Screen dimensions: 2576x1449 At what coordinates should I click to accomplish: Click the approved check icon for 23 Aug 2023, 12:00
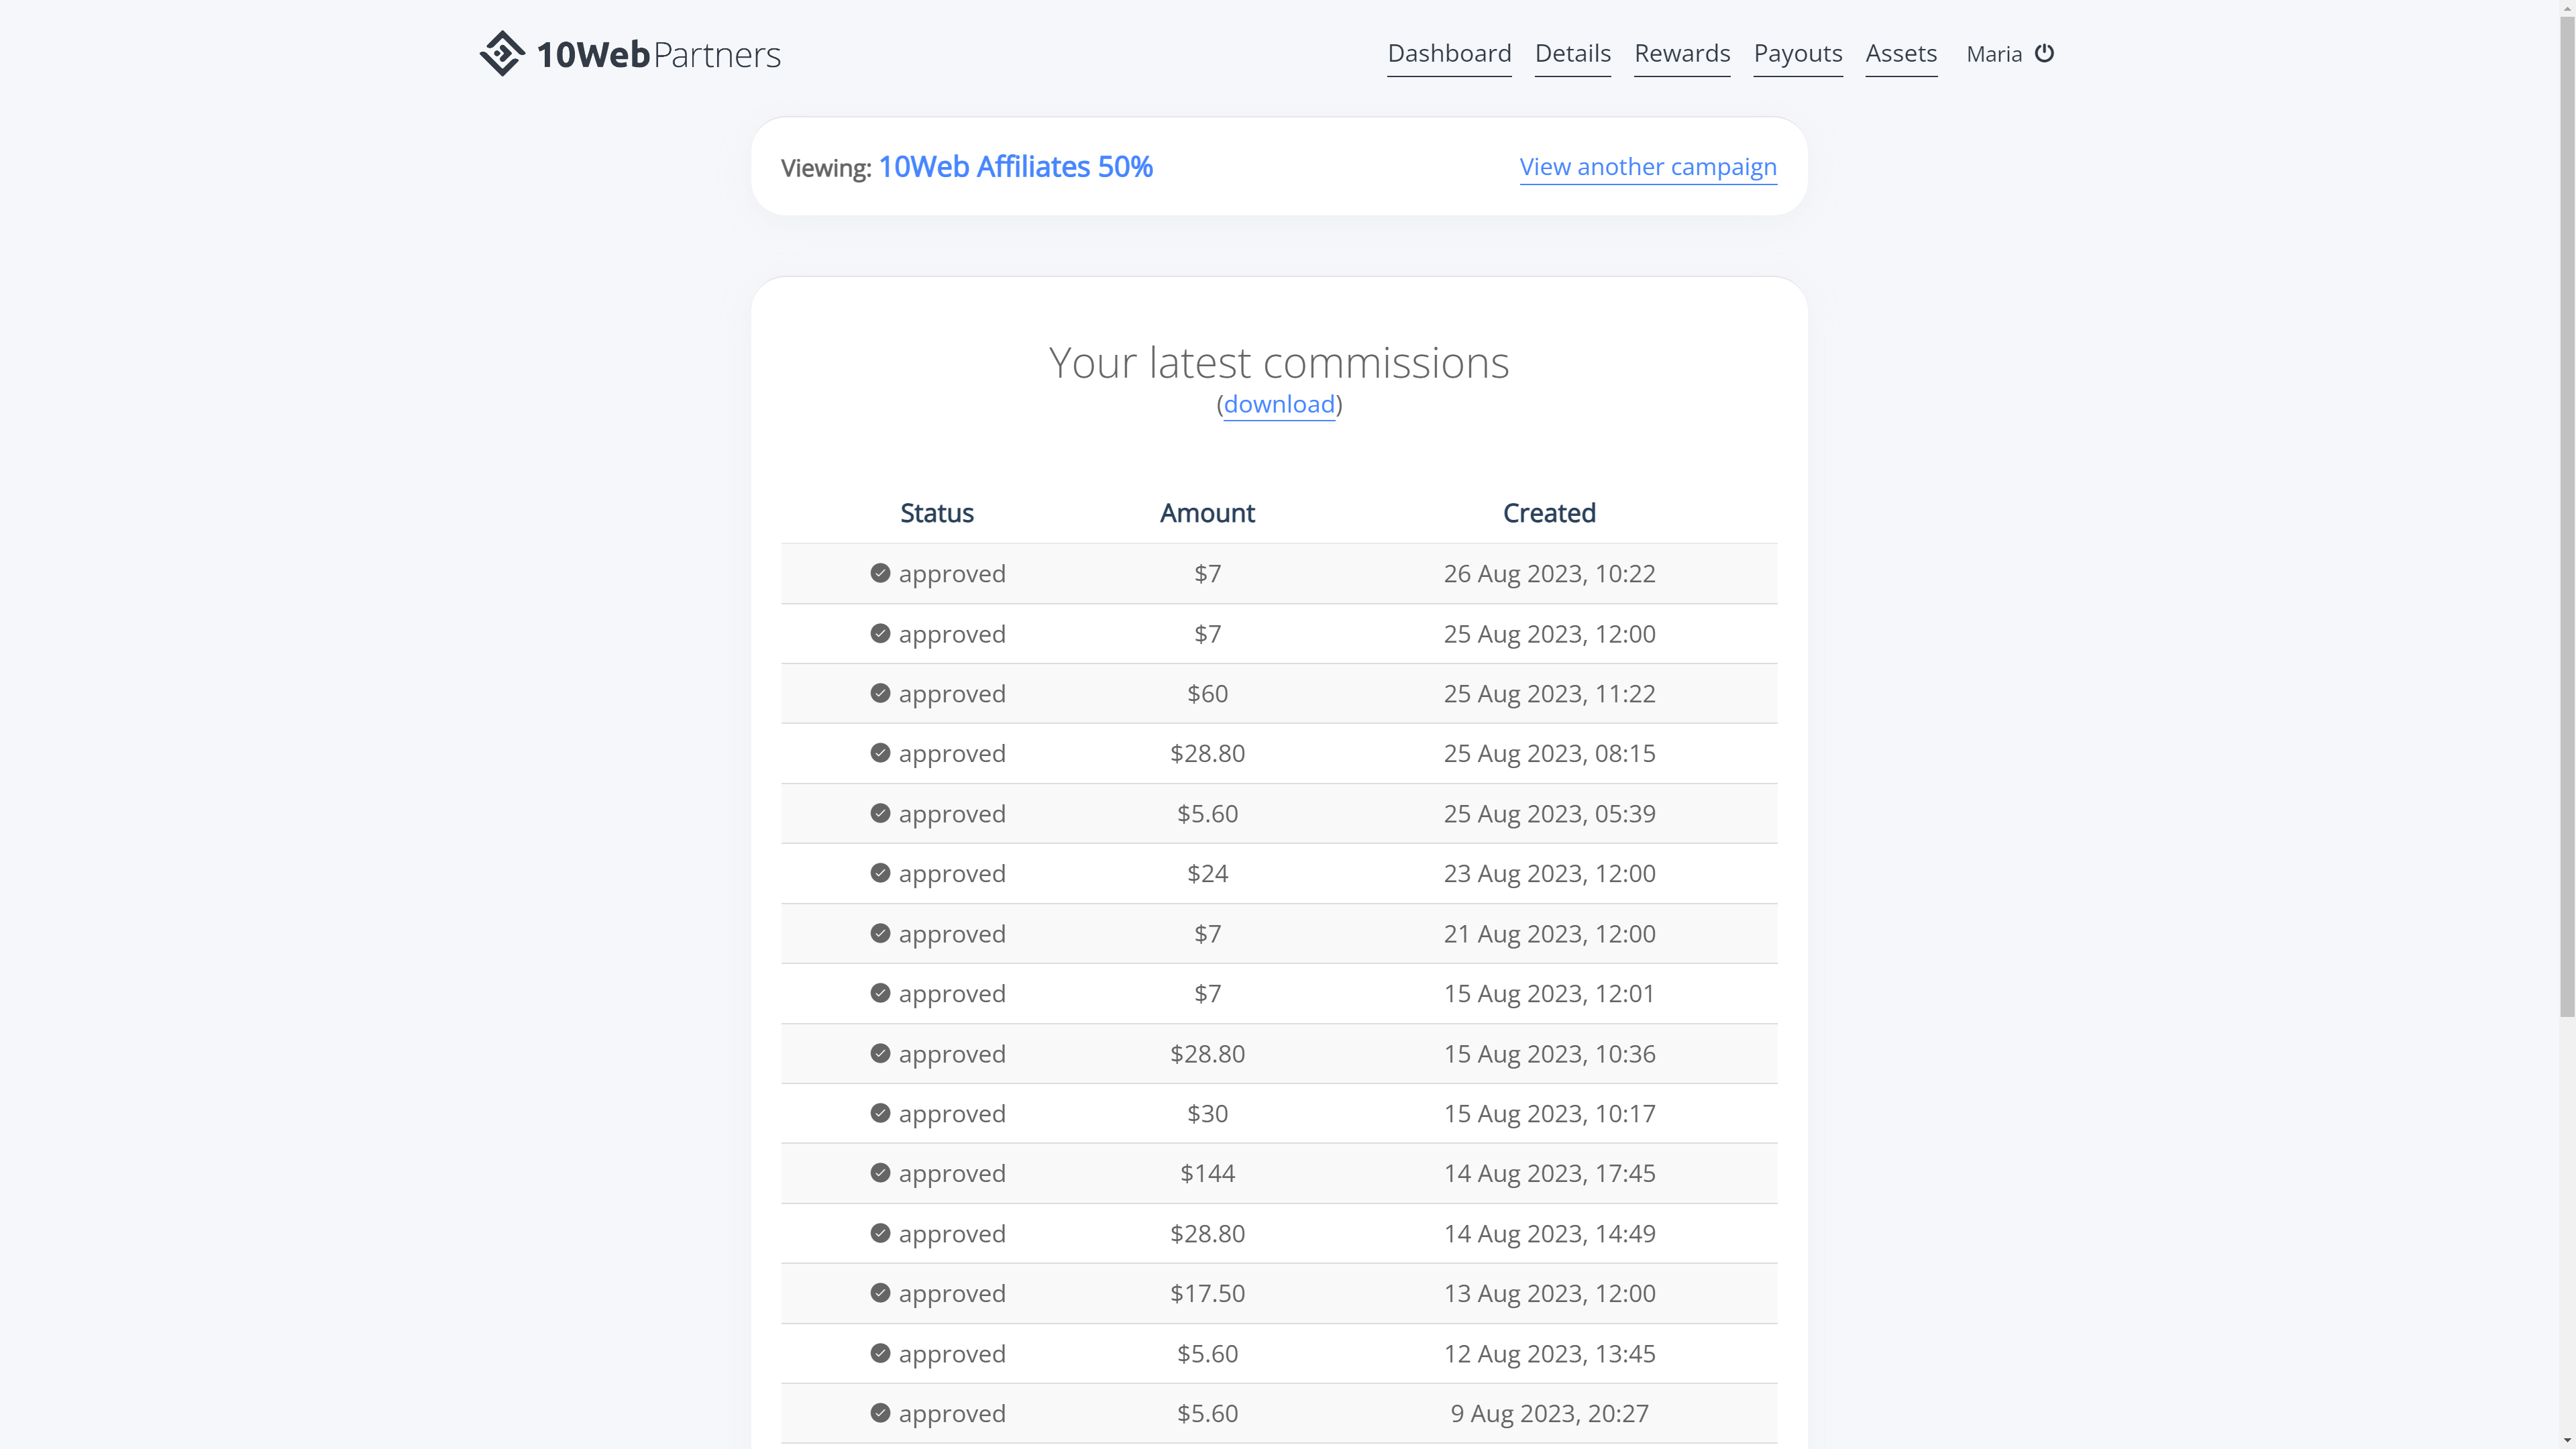[x=880, y=873]
